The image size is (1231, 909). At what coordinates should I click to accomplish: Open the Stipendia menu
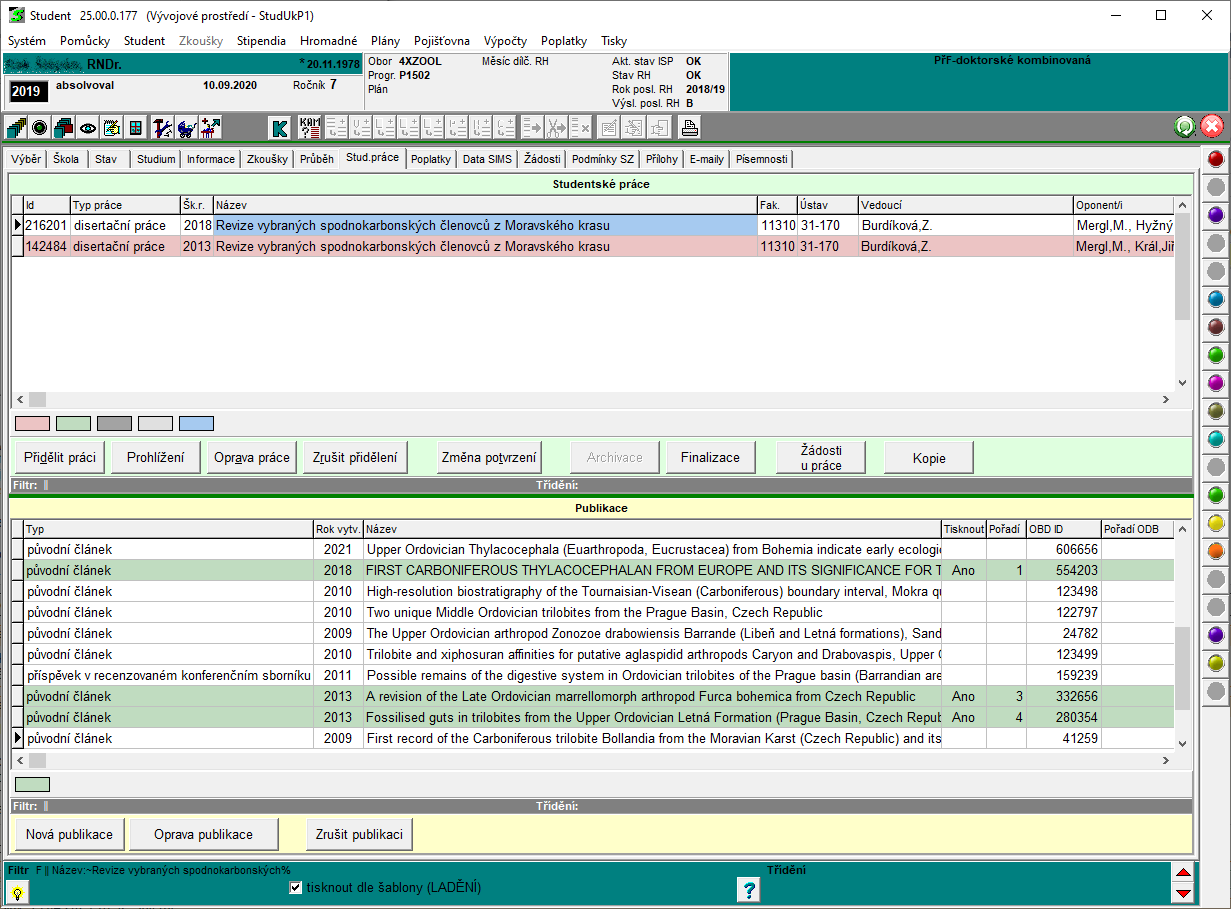coord(261,41)
